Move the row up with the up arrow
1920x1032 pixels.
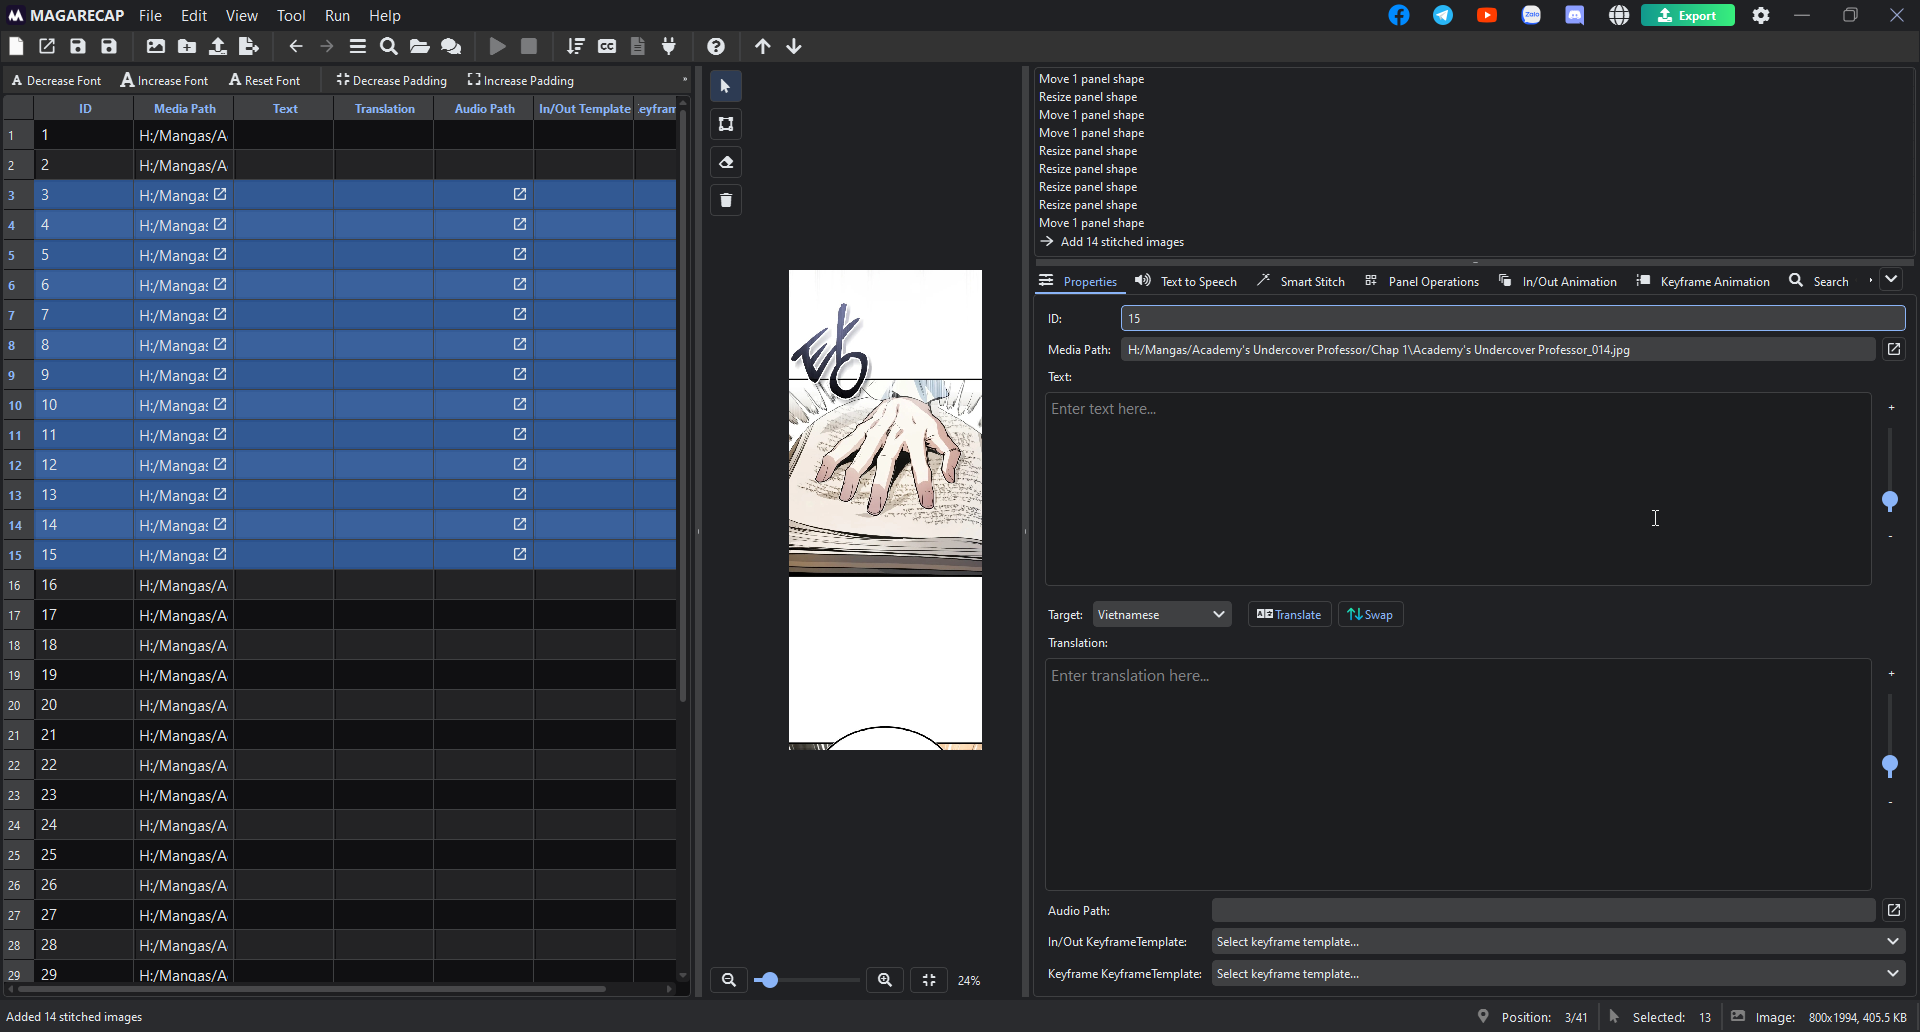763,46
